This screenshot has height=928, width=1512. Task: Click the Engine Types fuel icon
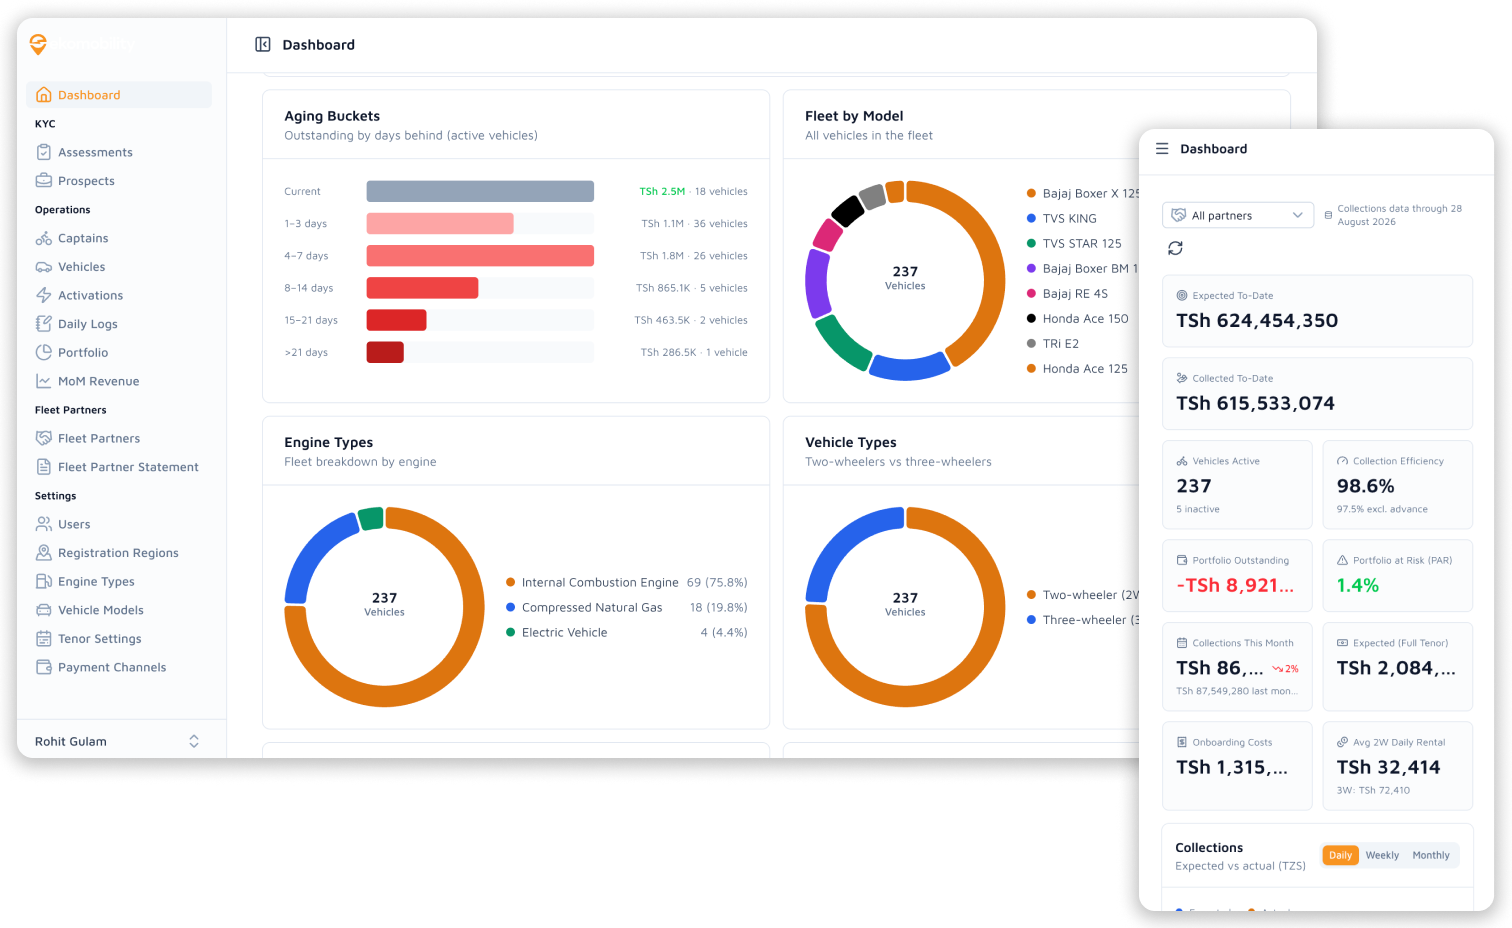point(44,581)
